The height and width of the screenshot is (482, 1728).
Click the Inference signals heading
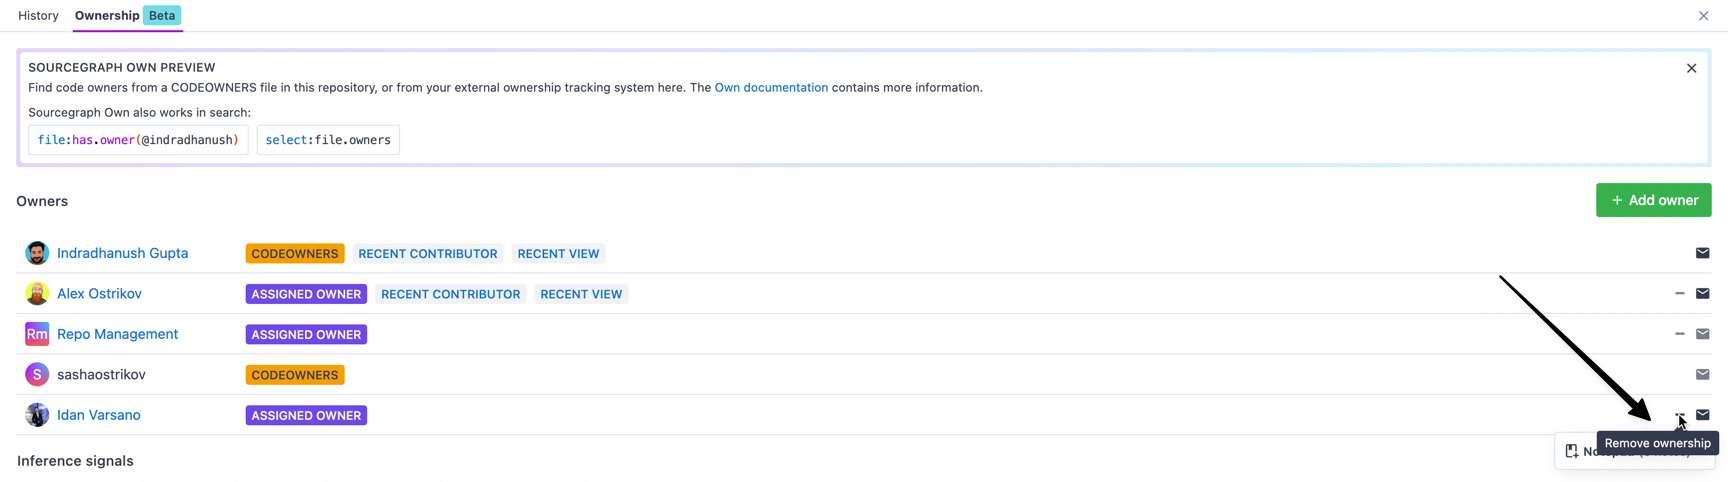(75, 461)
